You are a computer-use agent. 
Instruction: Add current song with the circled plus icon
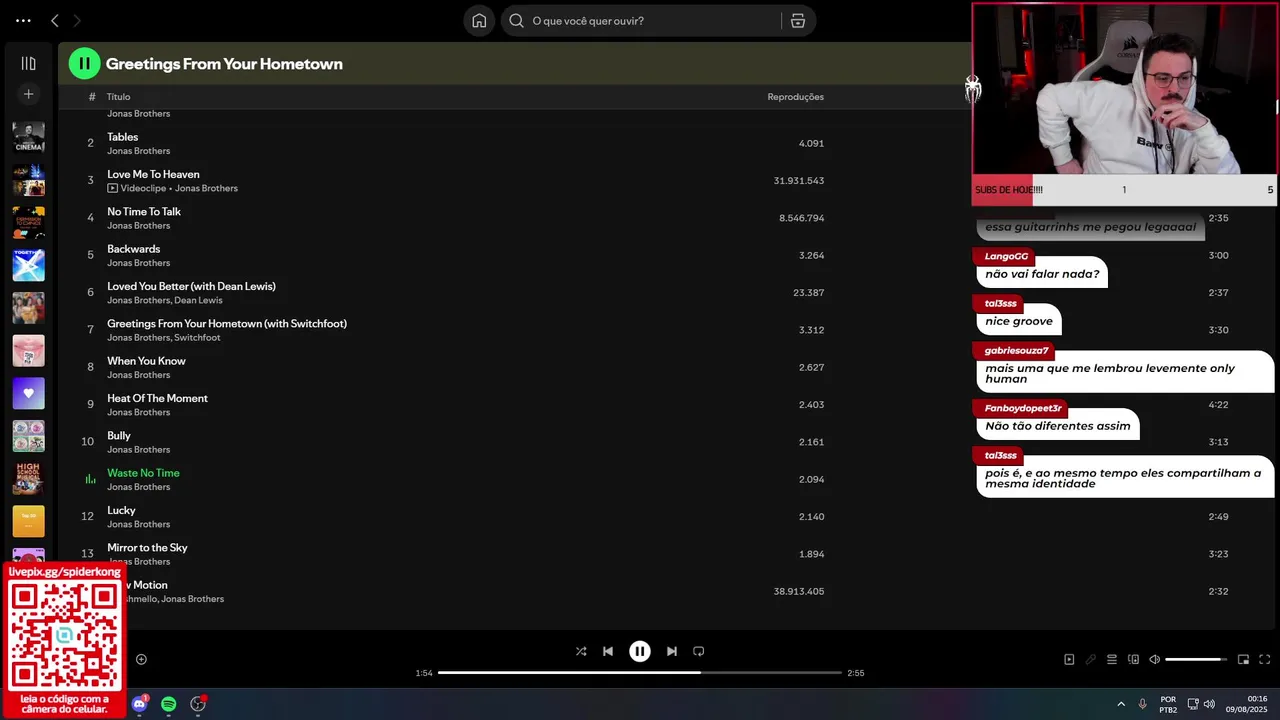[141, 659]
